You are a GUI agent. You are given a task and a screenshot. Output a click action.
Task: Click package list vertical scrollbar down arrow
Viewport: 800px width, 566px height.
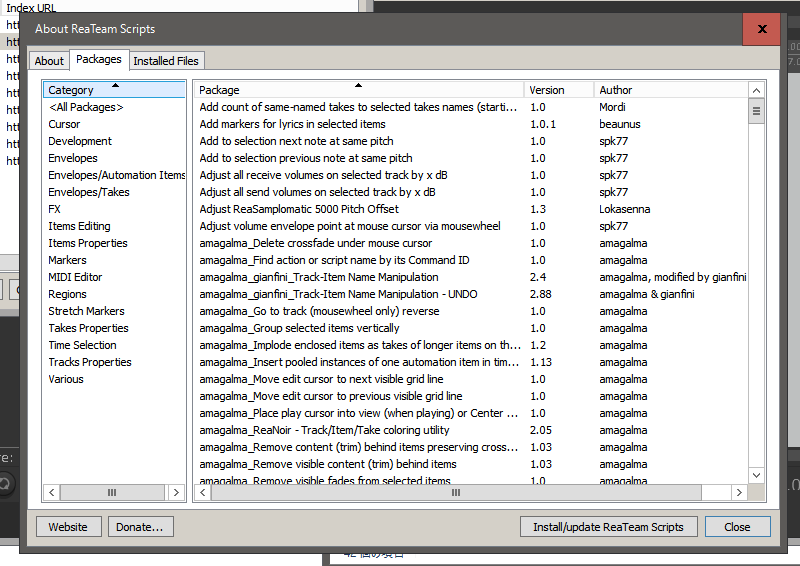coord(757,476)
